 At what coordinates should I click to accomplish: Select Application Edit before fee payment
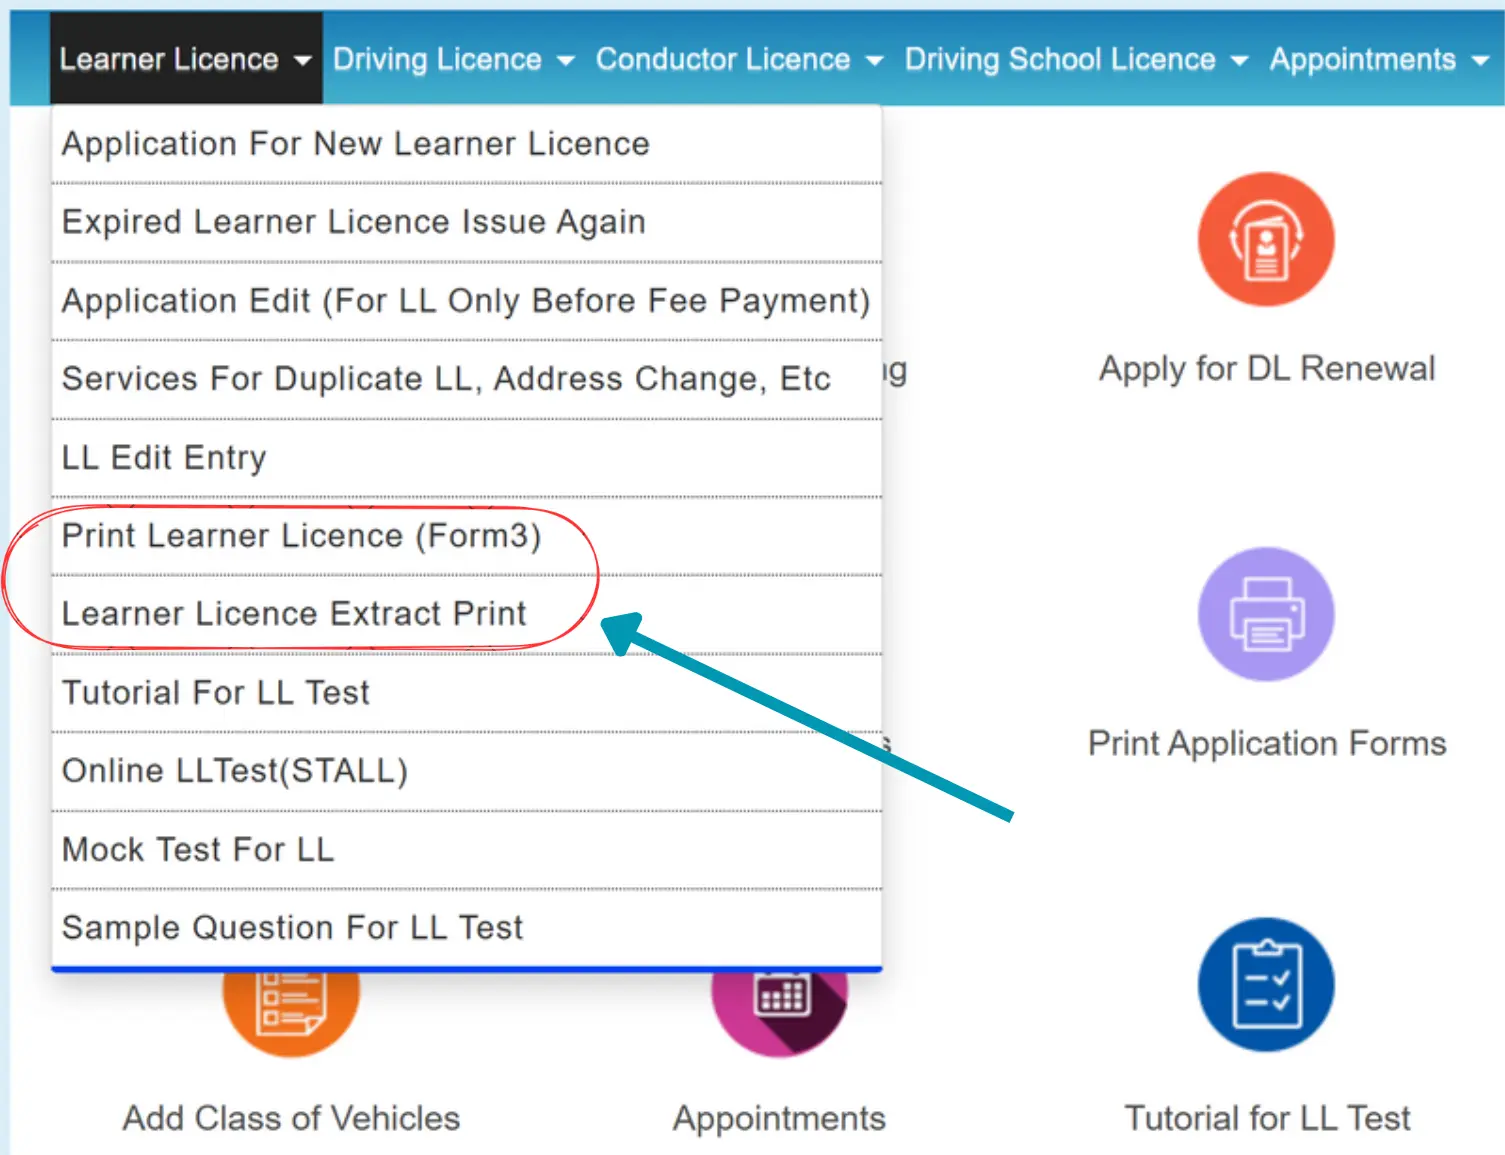pyautogui.click(x=465, y=301)
